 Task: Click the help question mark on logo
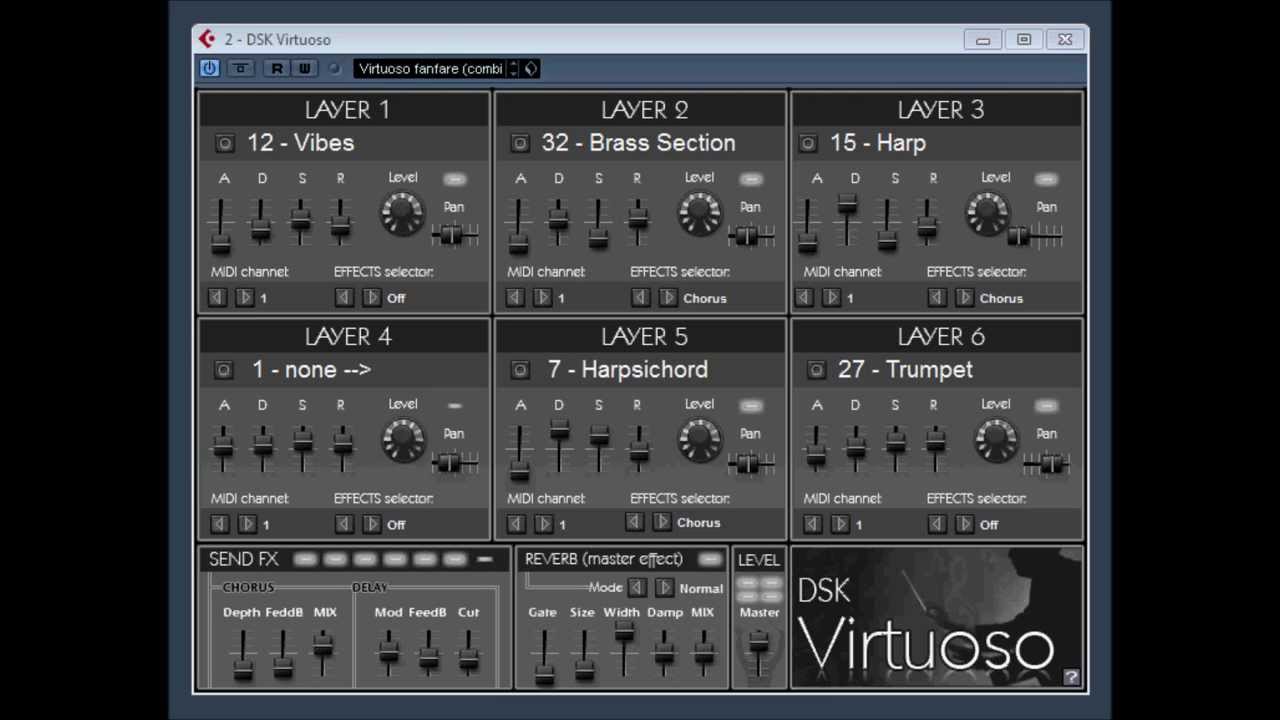click(1071, 677)
